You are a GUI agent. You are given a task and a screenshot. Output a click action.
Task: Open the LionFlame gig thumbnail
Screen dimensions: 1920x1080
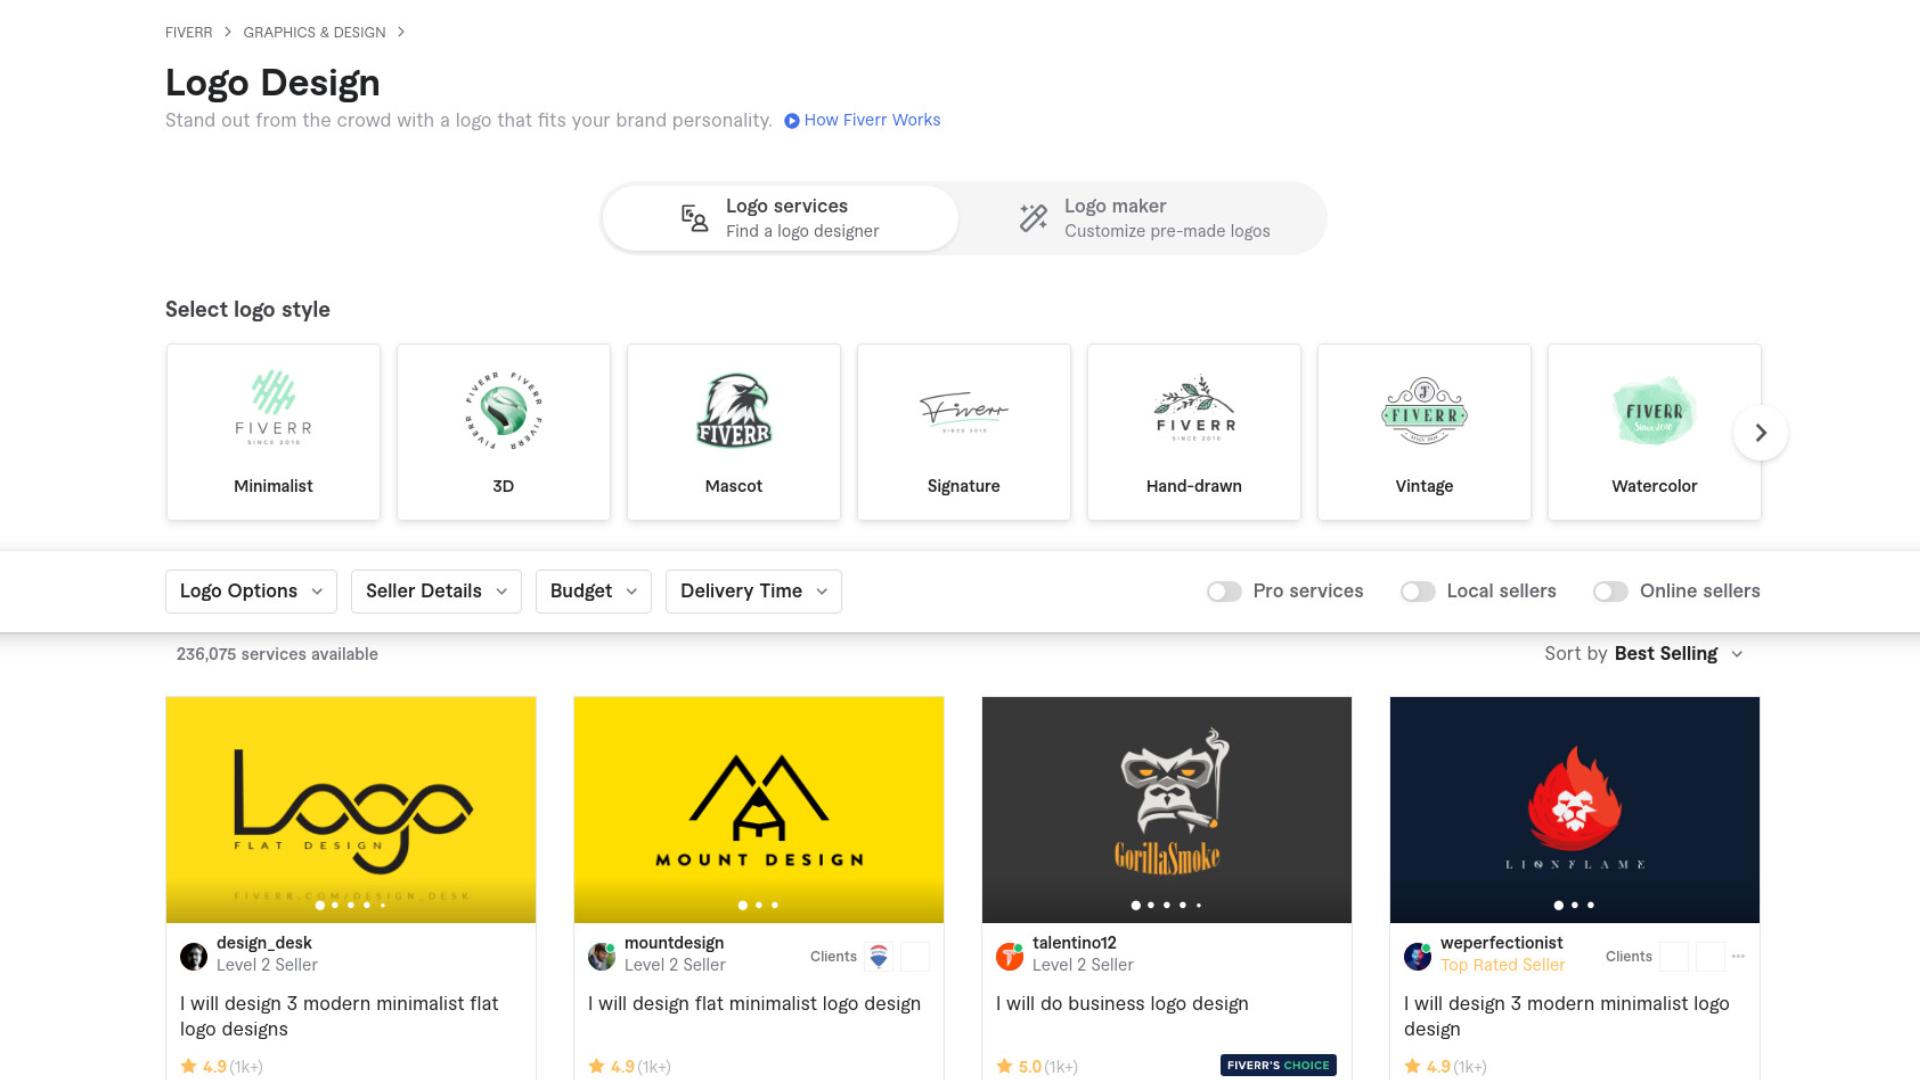click(x=1575, y=810)
